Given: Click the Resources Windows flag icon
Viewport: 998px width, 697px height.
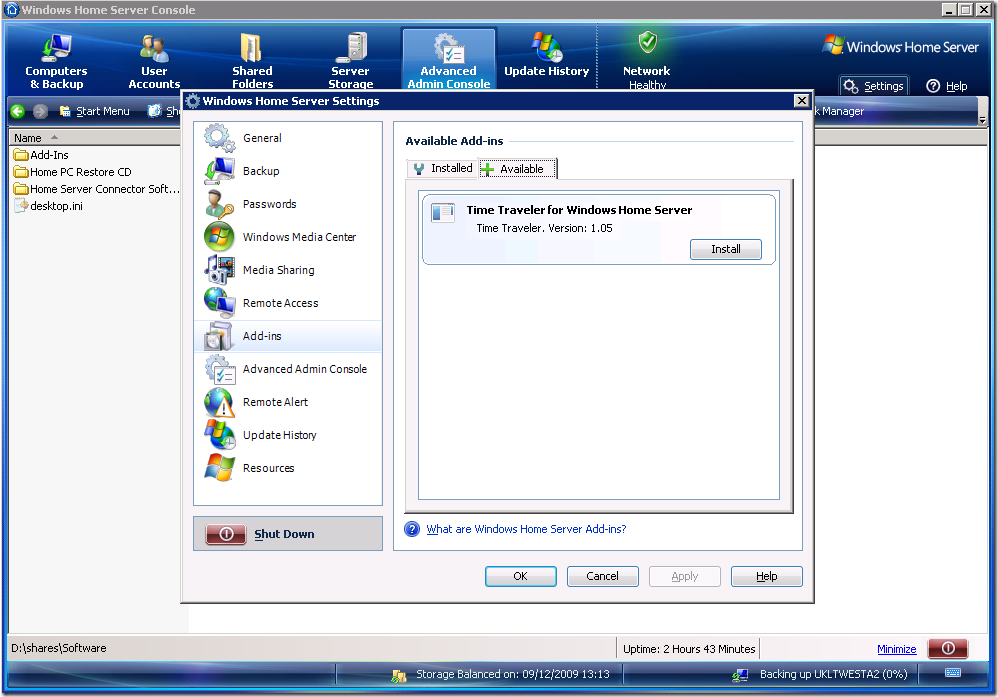Looking at the screenshot, I should point(220,468).
